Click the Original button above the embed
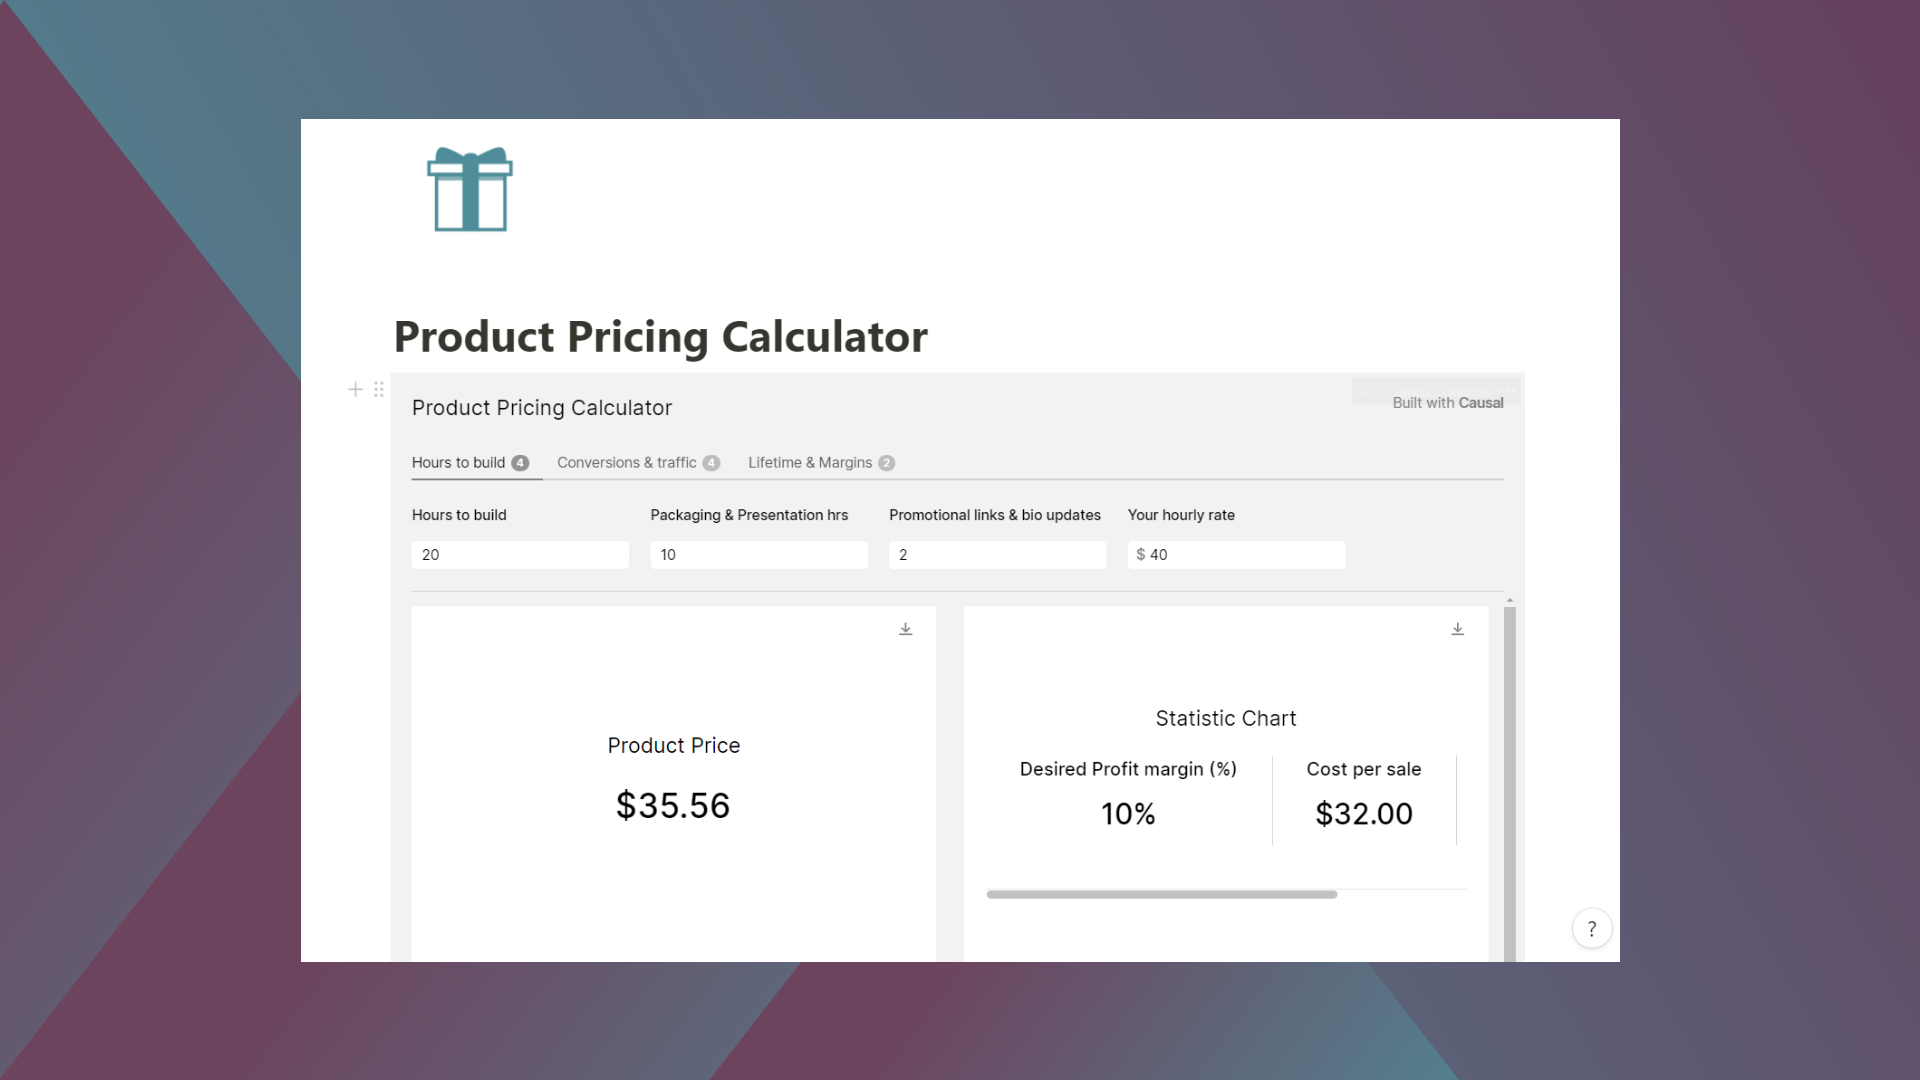 [1466, 391]
